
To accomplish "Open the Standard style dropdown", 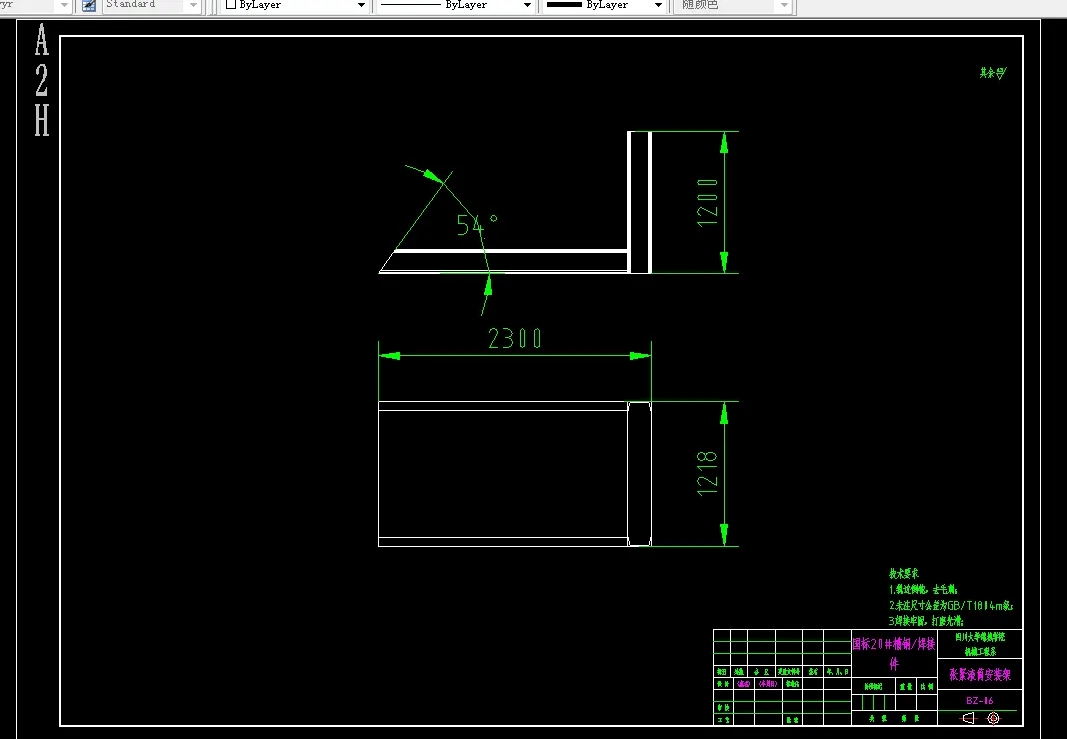I will 152,5.
